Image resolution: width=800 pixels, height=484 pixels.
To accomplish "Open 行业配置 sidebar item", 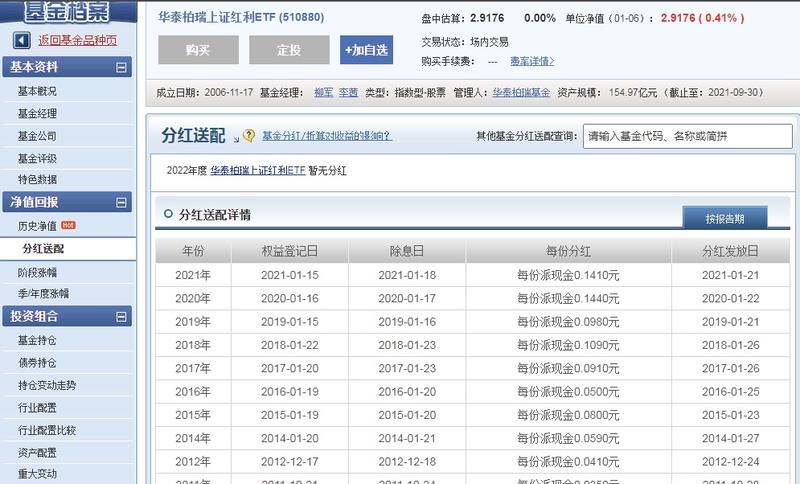I will click(x=37, y=407).
